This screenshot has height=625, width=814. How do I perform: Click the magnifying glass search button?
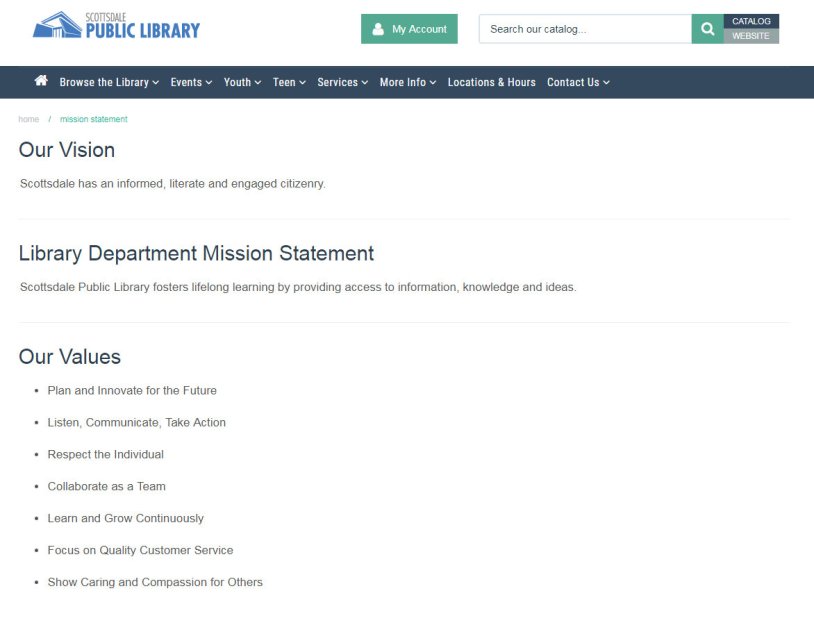[707, 29]
